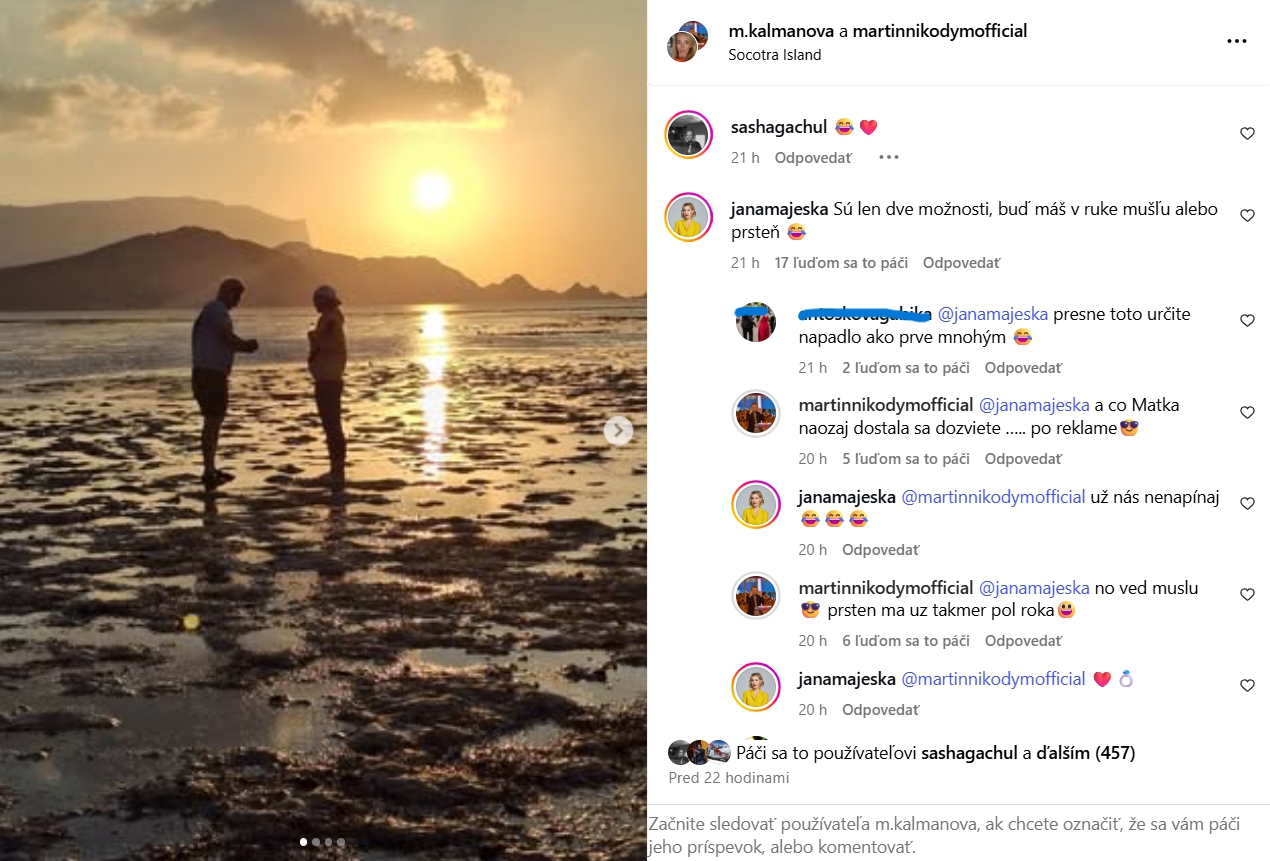The image size is (1270, 861).
Task: View the 17 likes on janamajeska's comment
Action: pyautogui.click(x=841, y=263)
